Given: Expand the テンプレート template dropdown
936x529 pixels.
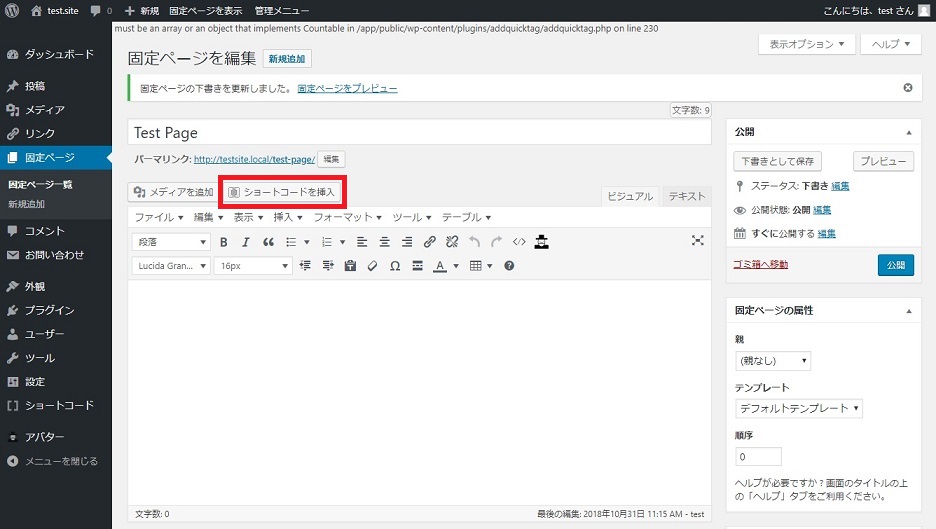Looking at the screenshot, I should (x=798, y=408).
